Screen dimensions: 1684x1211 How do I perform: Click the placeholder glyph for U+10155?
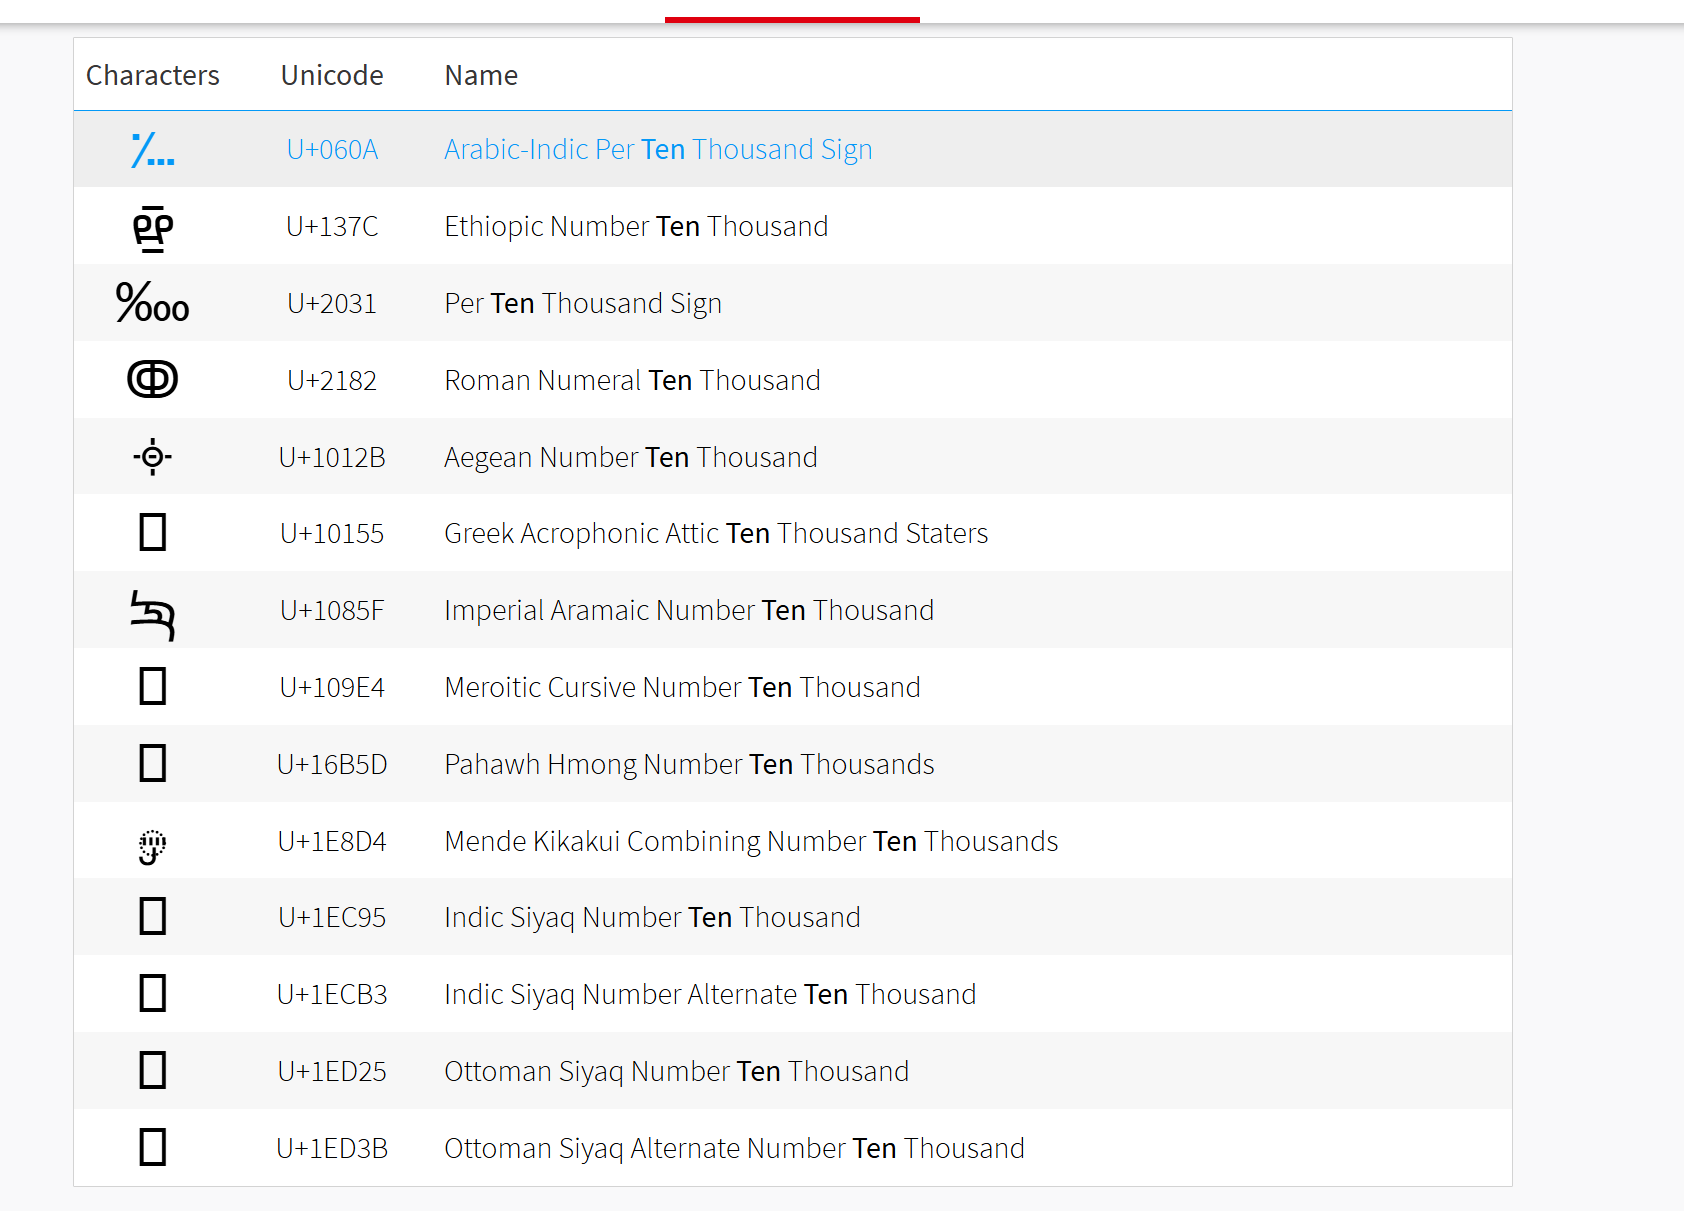[152, 533]
